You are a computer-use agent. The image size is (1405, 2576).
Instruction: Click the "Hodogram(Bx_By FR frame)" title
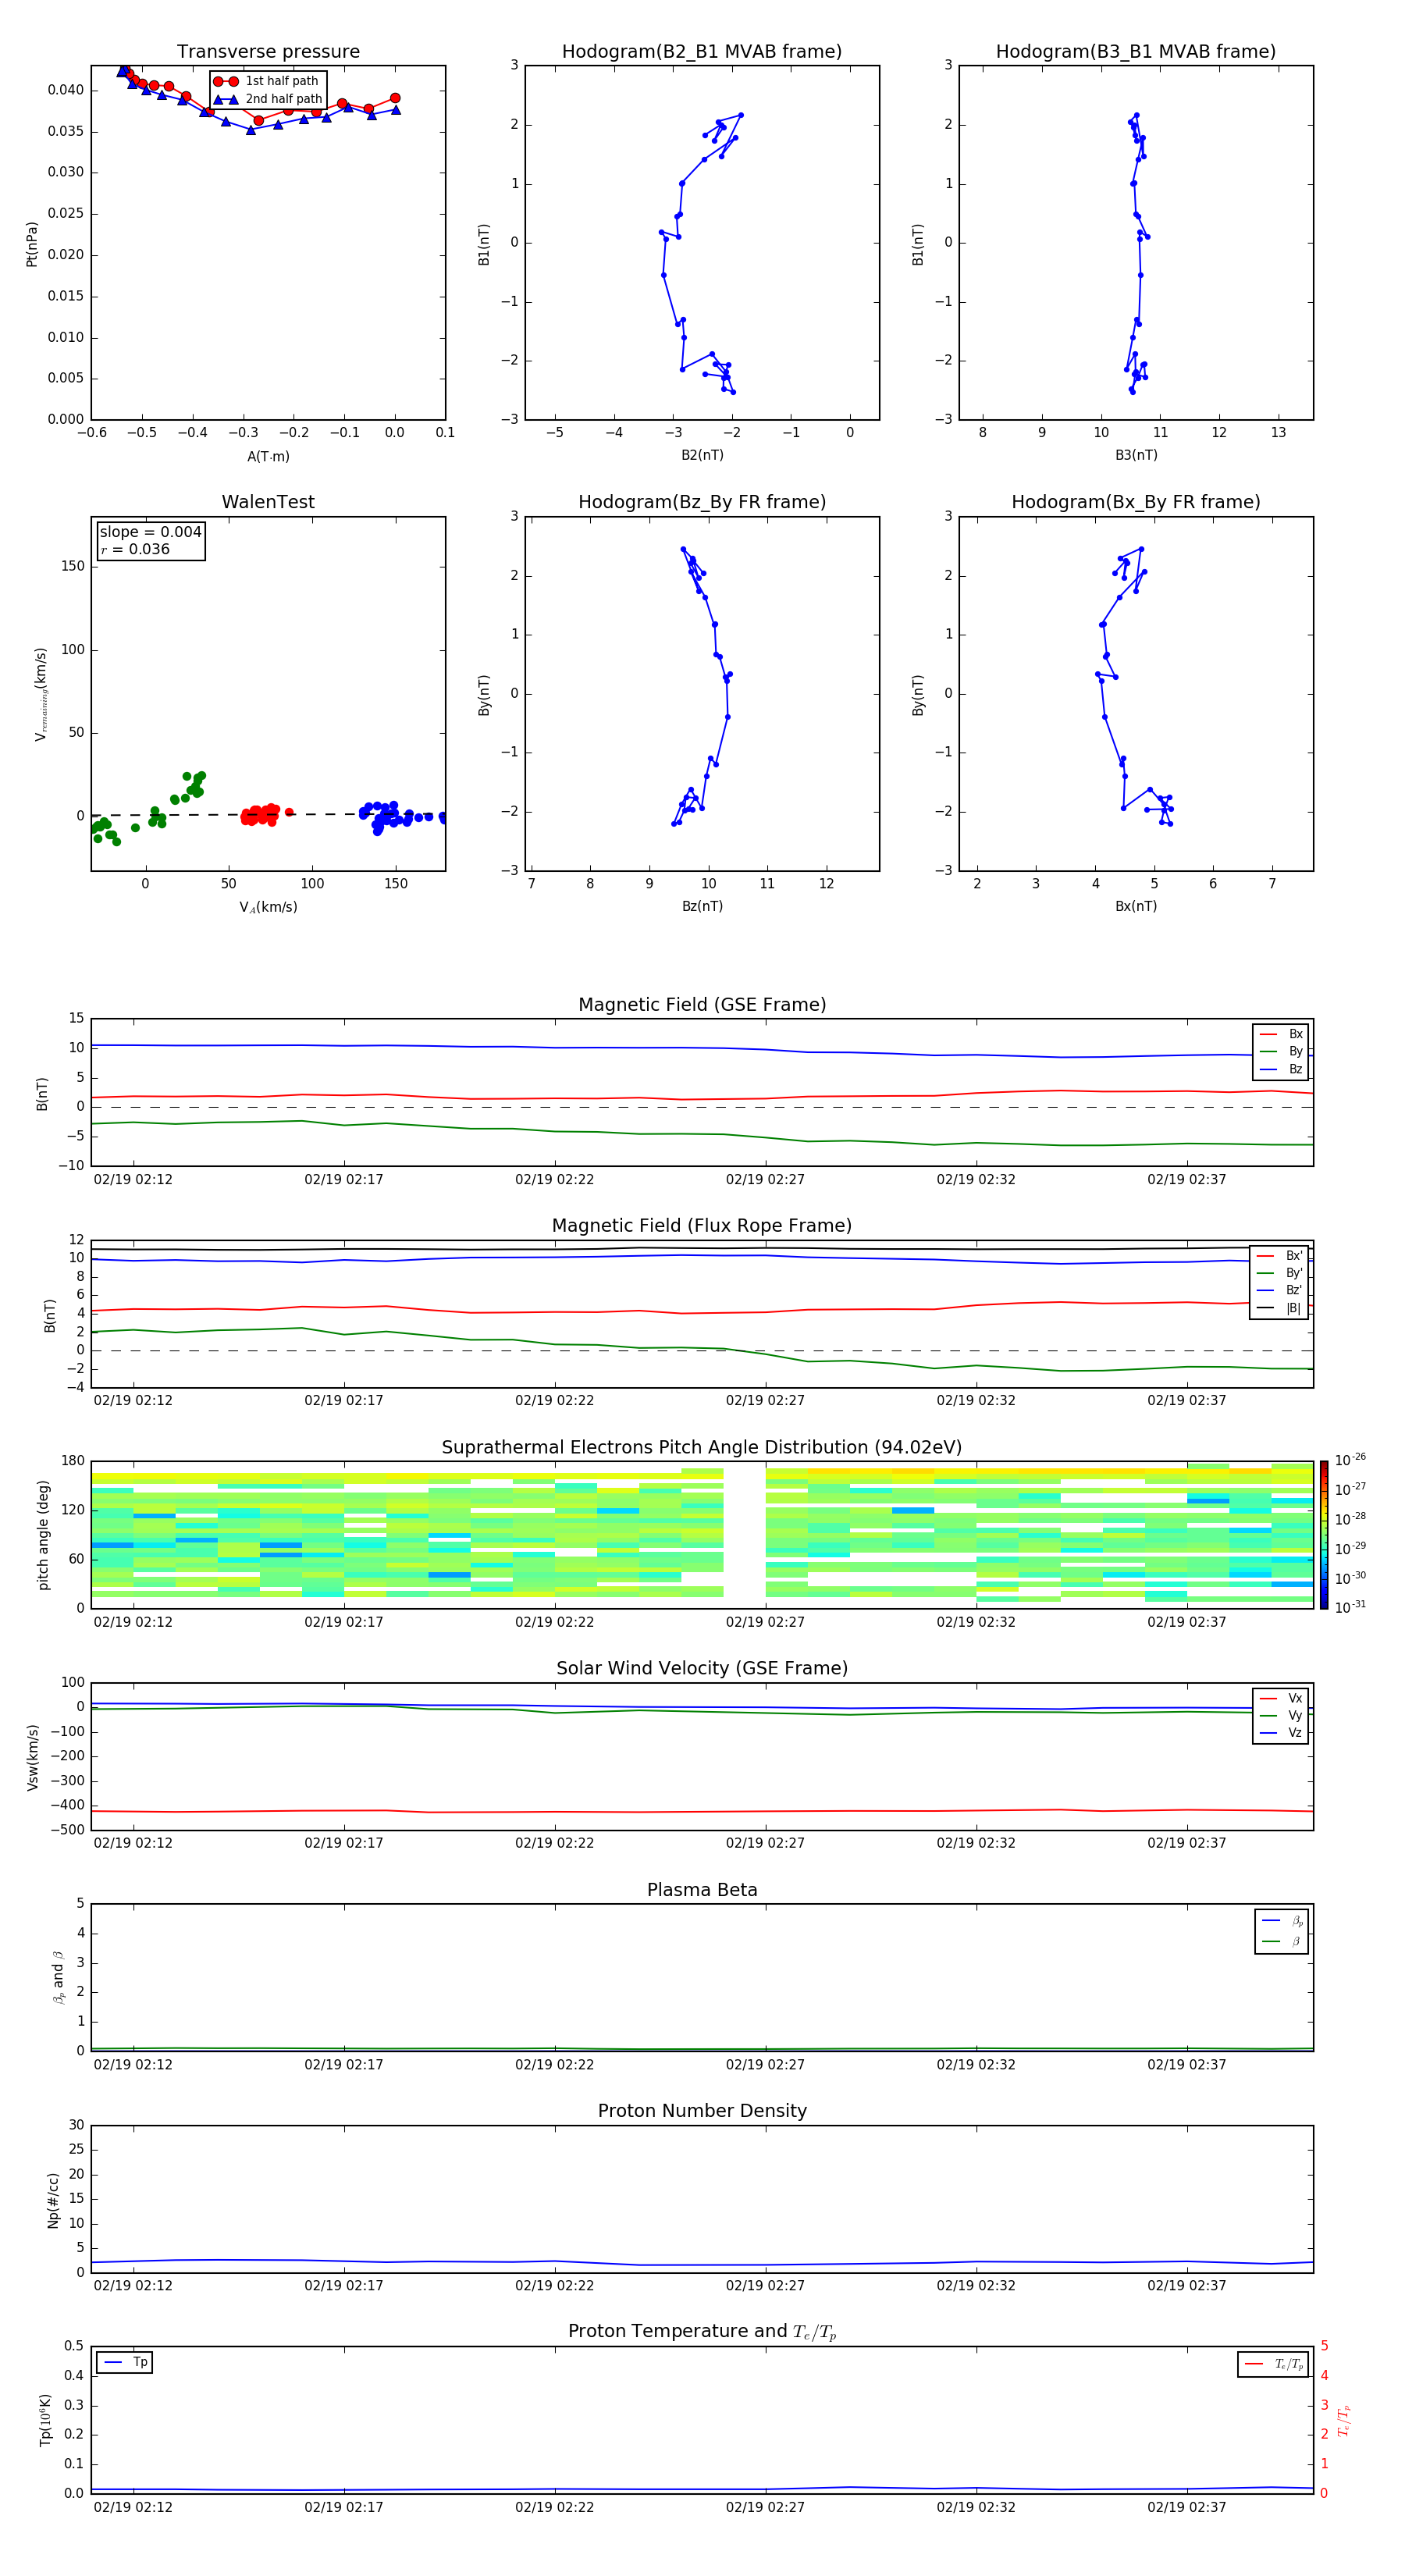[x=1136, y=502]
